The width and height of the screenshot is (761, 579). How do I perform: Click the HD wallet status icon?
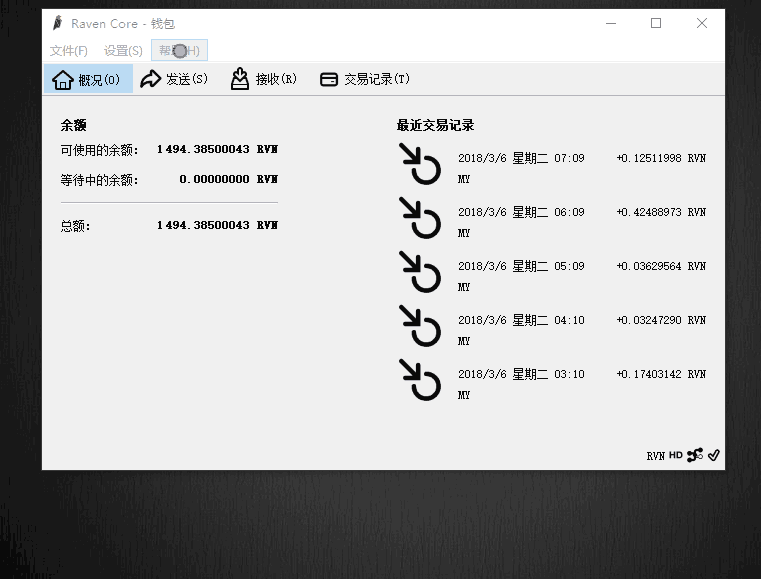[x=676, y=455]
